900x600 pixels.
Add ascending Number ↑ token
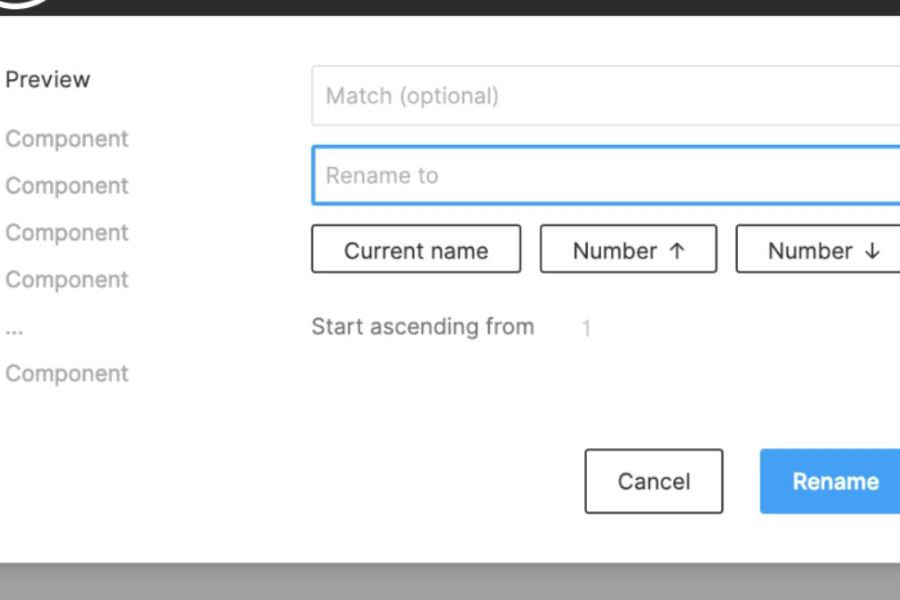[628, 250]
